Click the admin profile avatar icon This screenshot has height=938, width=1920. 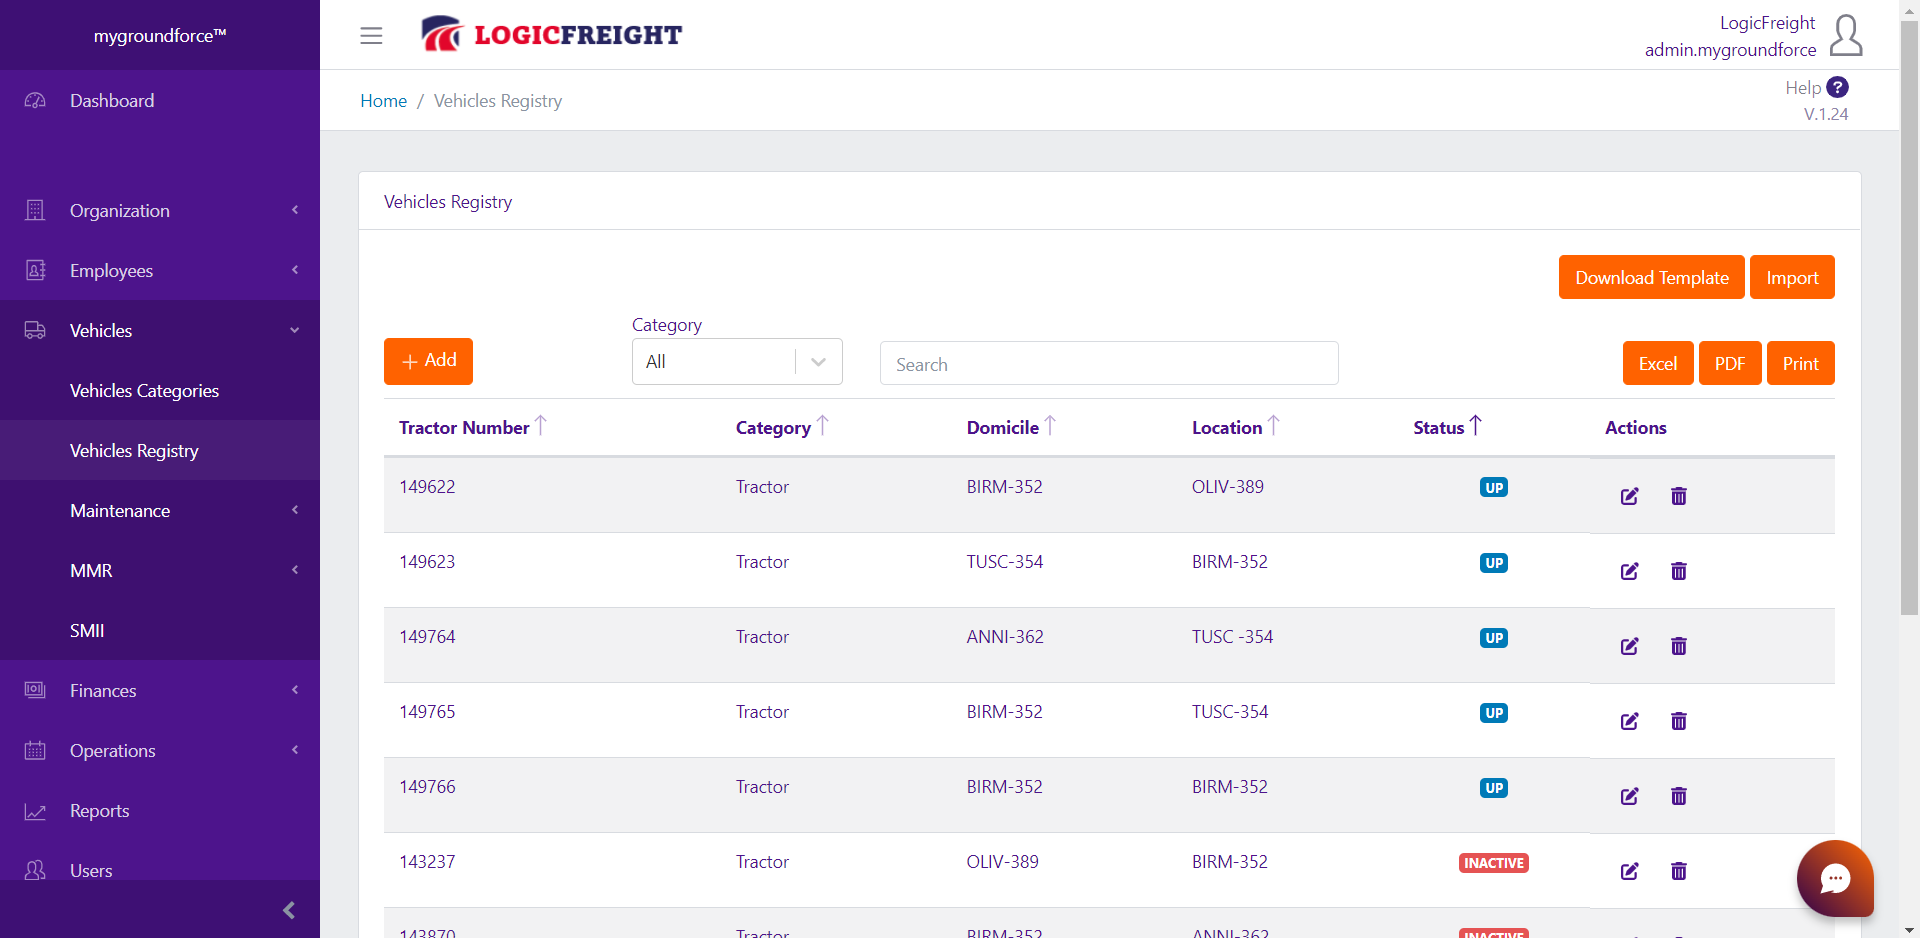[1845, 36]
